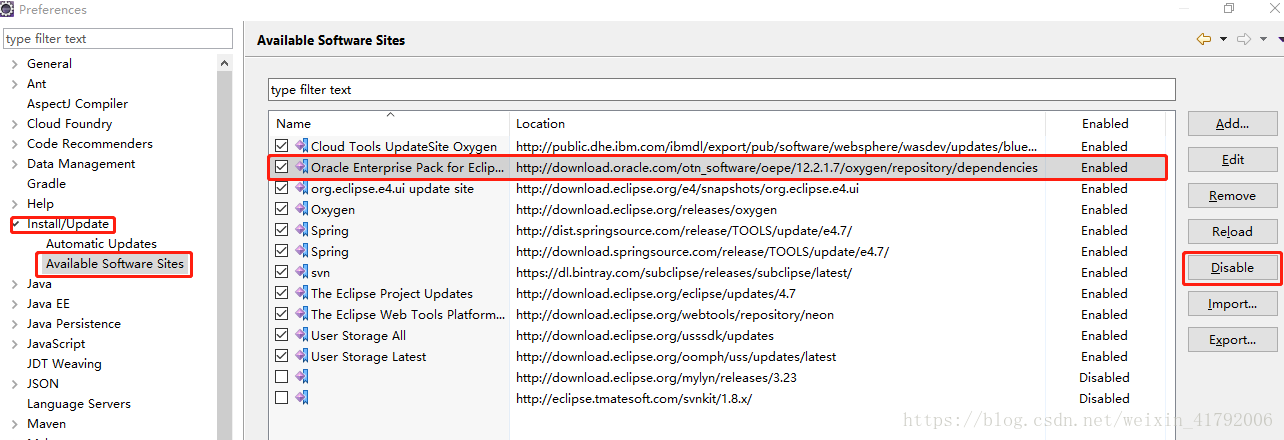Image resolution: width=1284 pixels, height=440 pixels.
Task: Click the forward navigation arrow icon
Action: point(1244,39)
